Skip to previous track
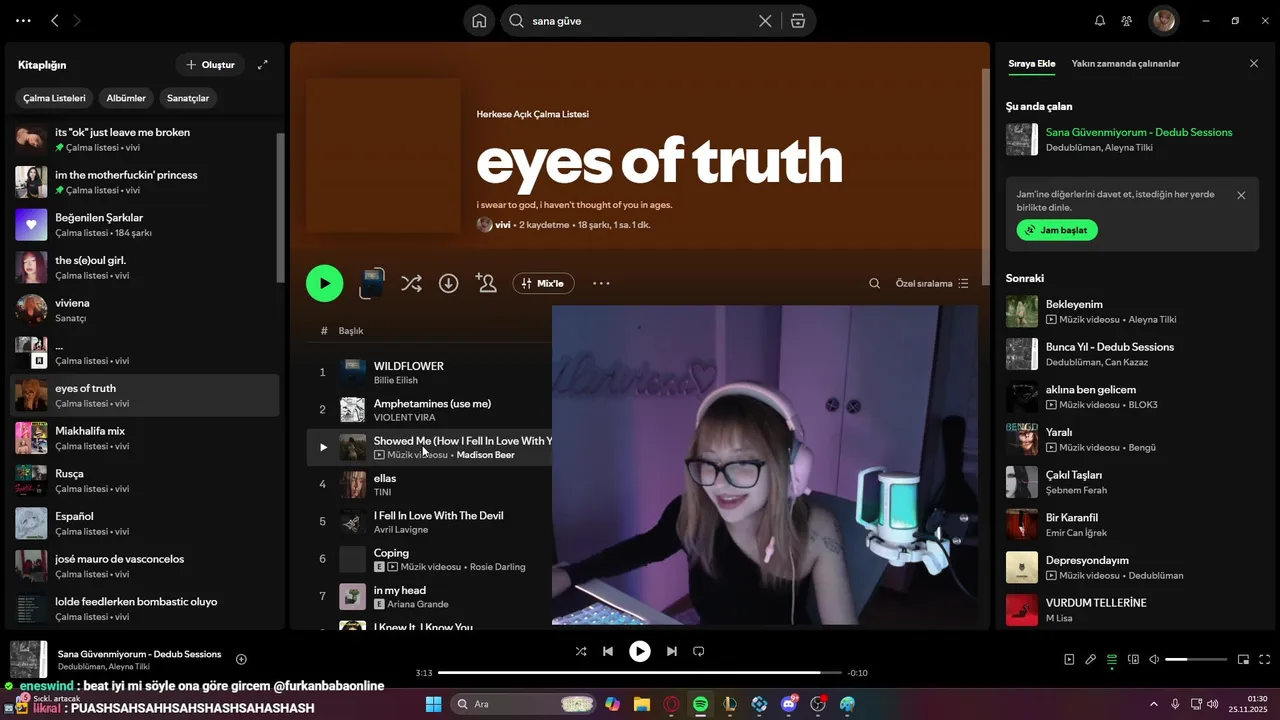This screenshot has width=1280, height=720. [x=608, y=651]
